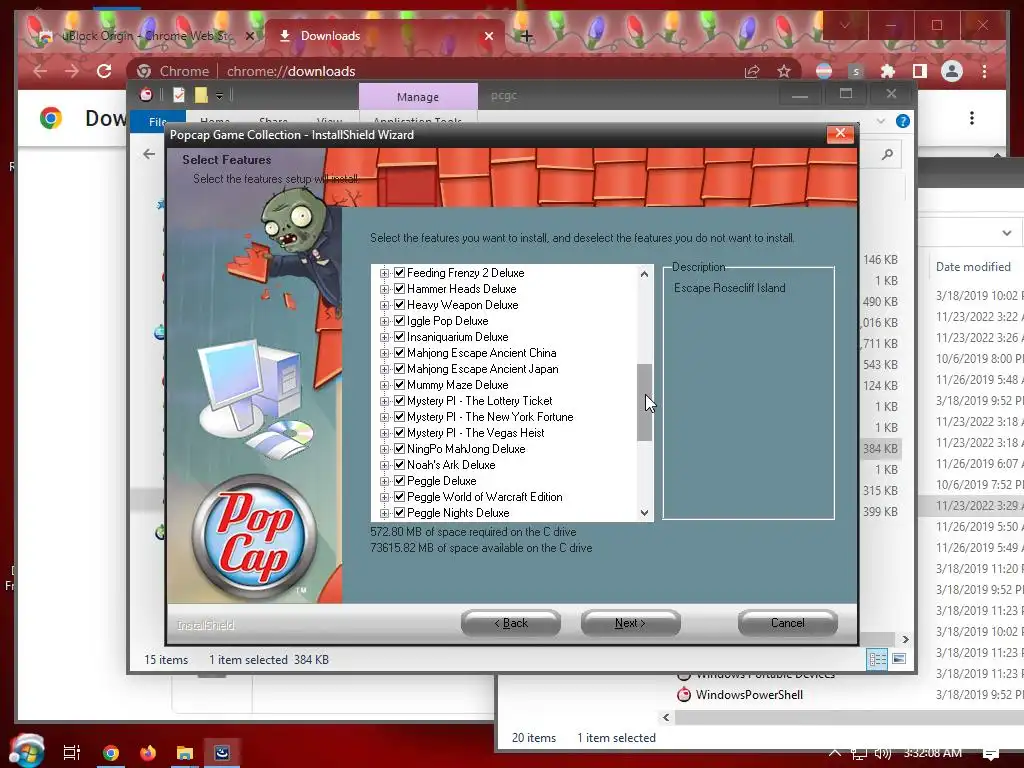Open Firefox from the taskbar
This screenshot has width=1024, height=768.
(148, 753)
